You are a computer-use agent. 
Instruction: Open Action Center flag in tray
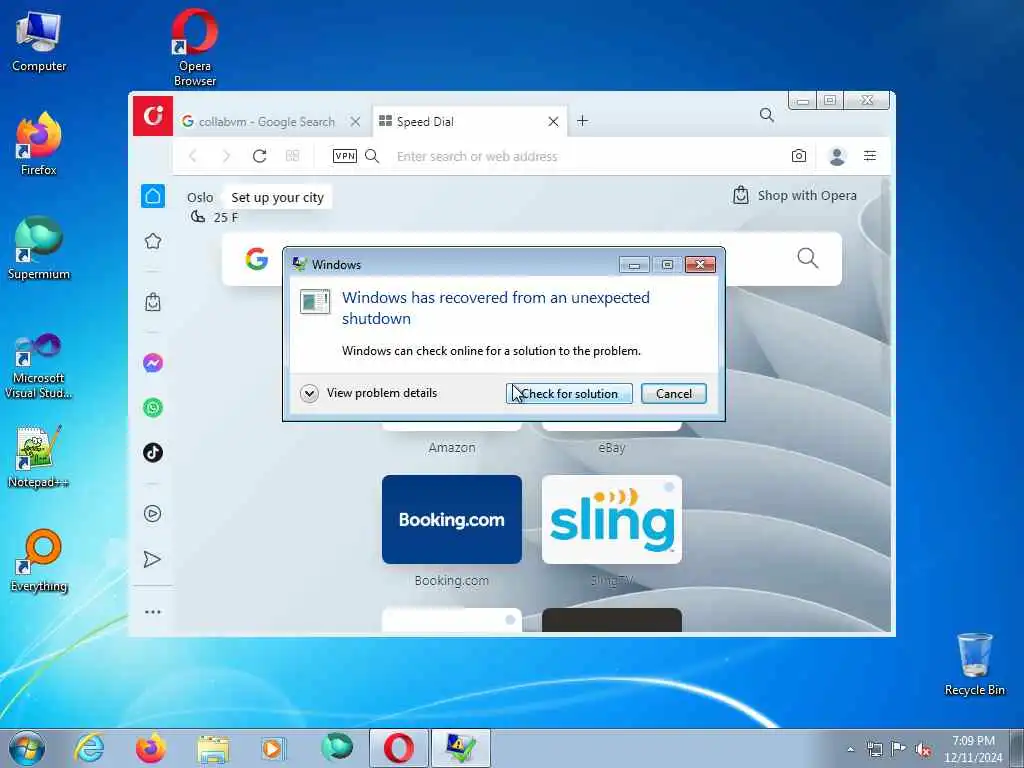tap(899, 749)
